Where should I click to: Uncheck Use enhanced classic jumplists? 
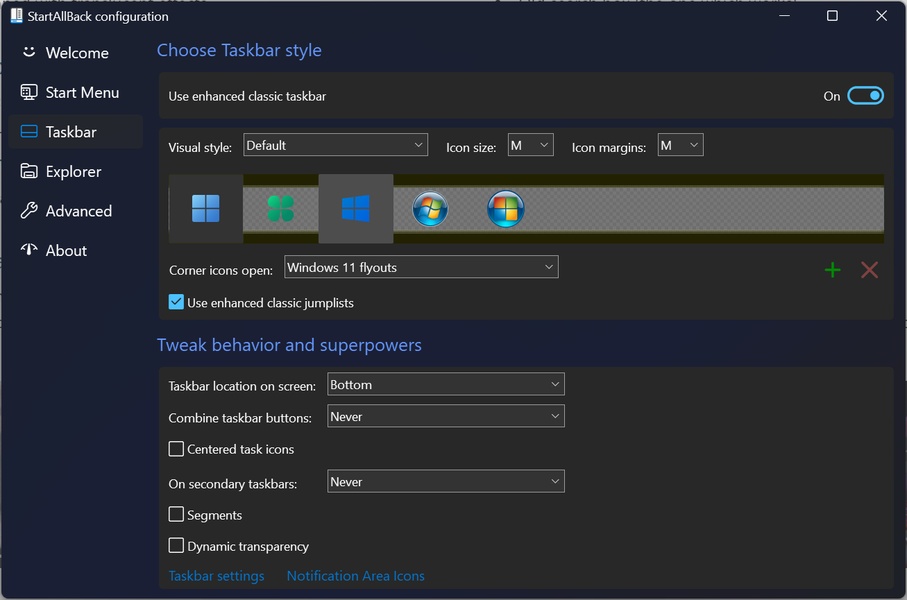click(177, 302)
